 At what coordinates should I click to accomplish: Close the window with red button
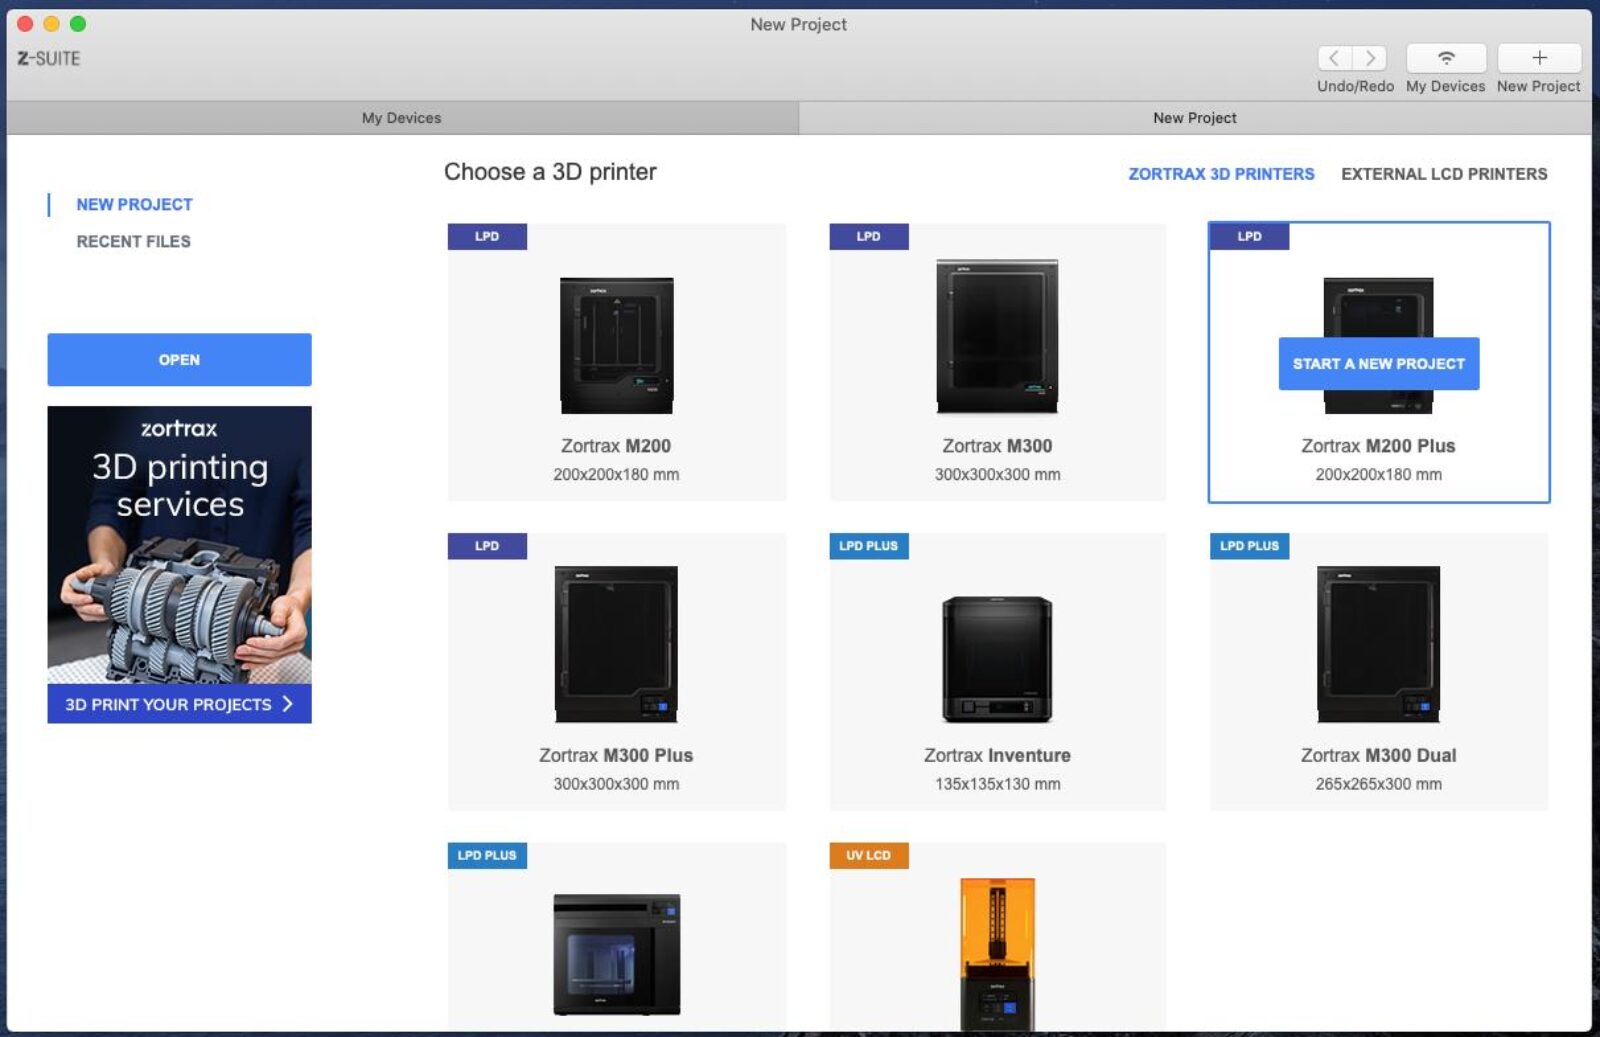click(25, 23)
